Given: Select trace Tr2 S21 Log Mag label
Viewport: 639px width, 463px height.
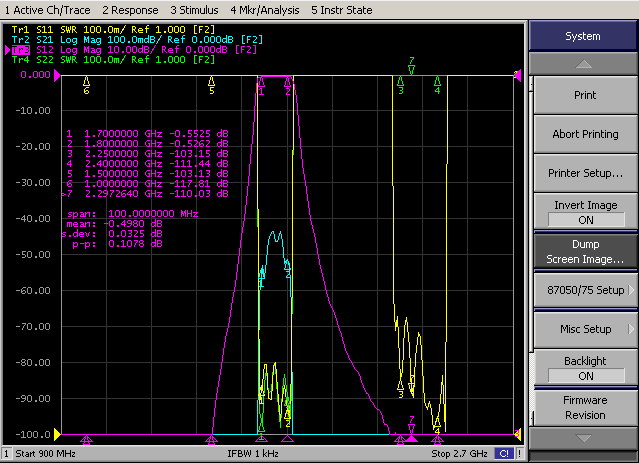Looking at the screenshot, I should [137, 40].
